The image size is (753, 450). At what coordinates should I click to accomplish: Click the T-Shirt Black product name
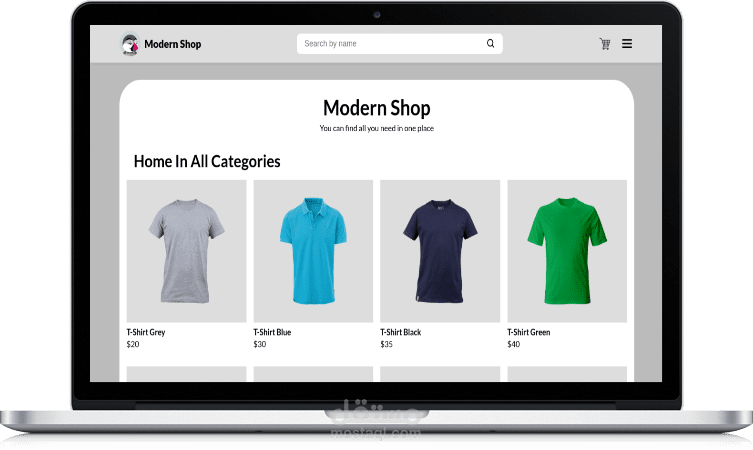pos(401,332)
